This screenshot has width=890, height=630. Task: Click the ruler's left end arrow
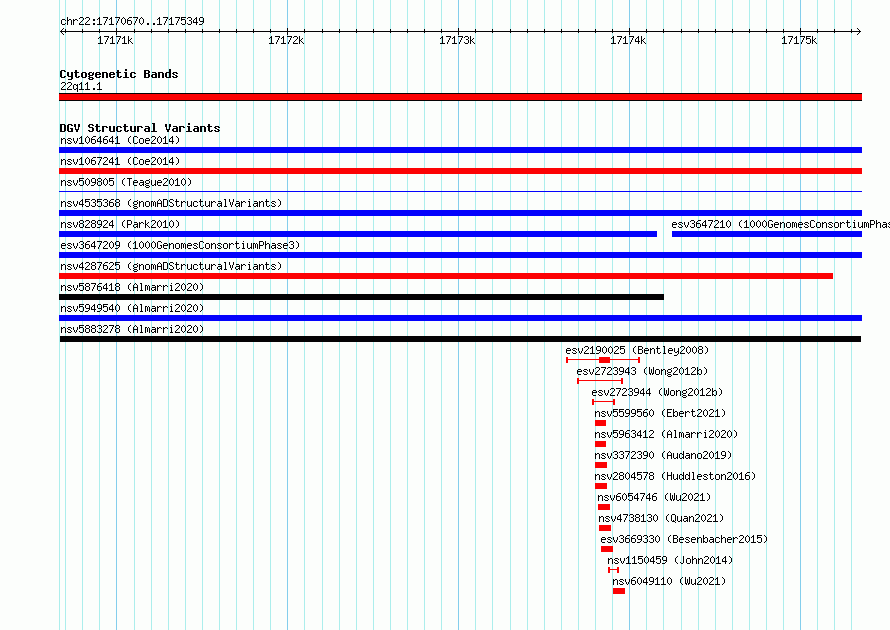click(63, 31)
